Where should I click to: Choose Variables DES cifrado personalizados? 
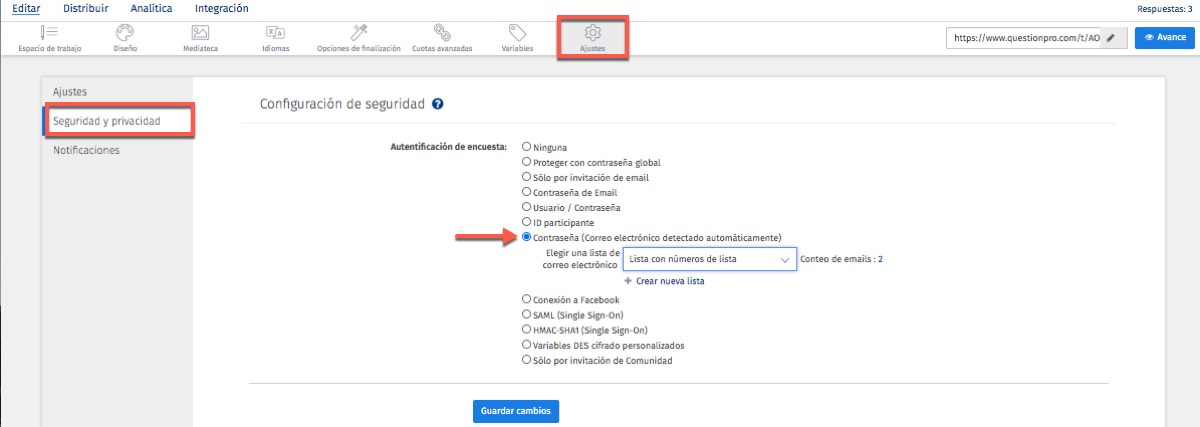(x=527, y=345)
